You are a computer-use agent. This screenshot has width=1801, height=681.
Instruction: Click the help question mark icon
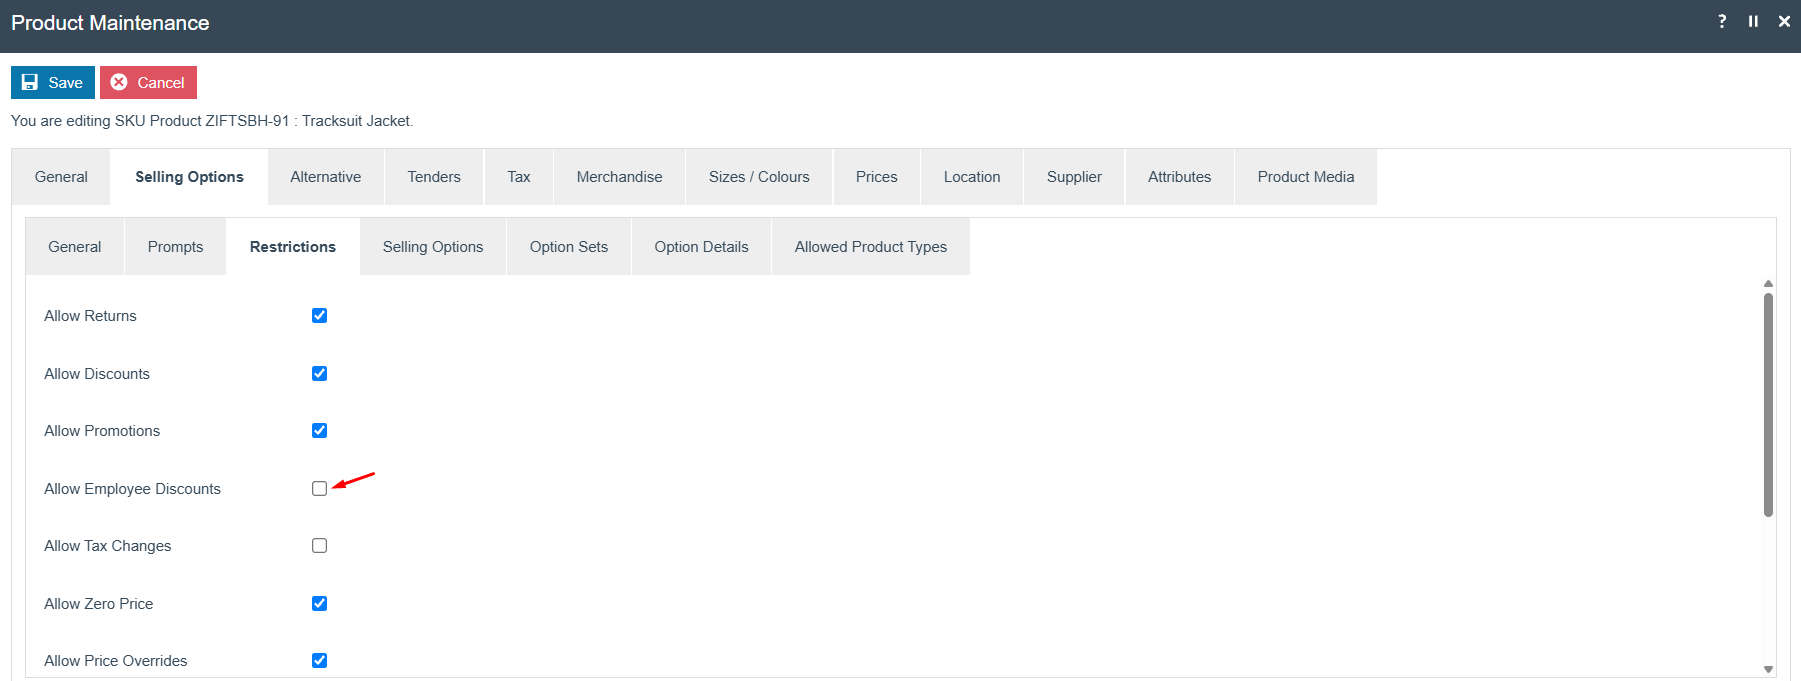1722,21
